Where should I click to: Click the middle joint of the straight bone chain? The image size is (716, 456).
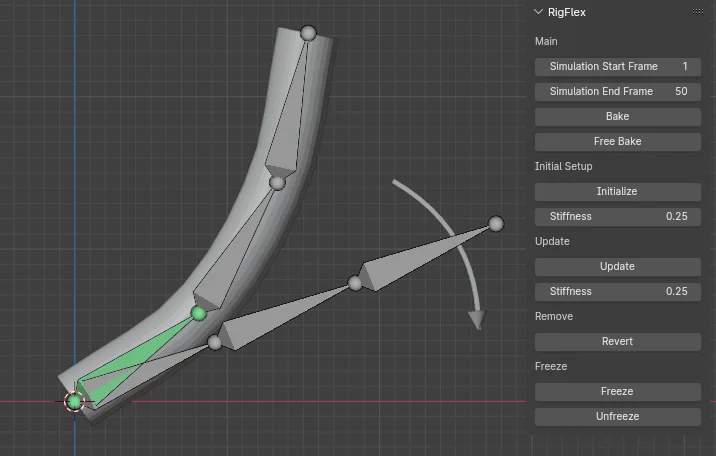[354, 284]
